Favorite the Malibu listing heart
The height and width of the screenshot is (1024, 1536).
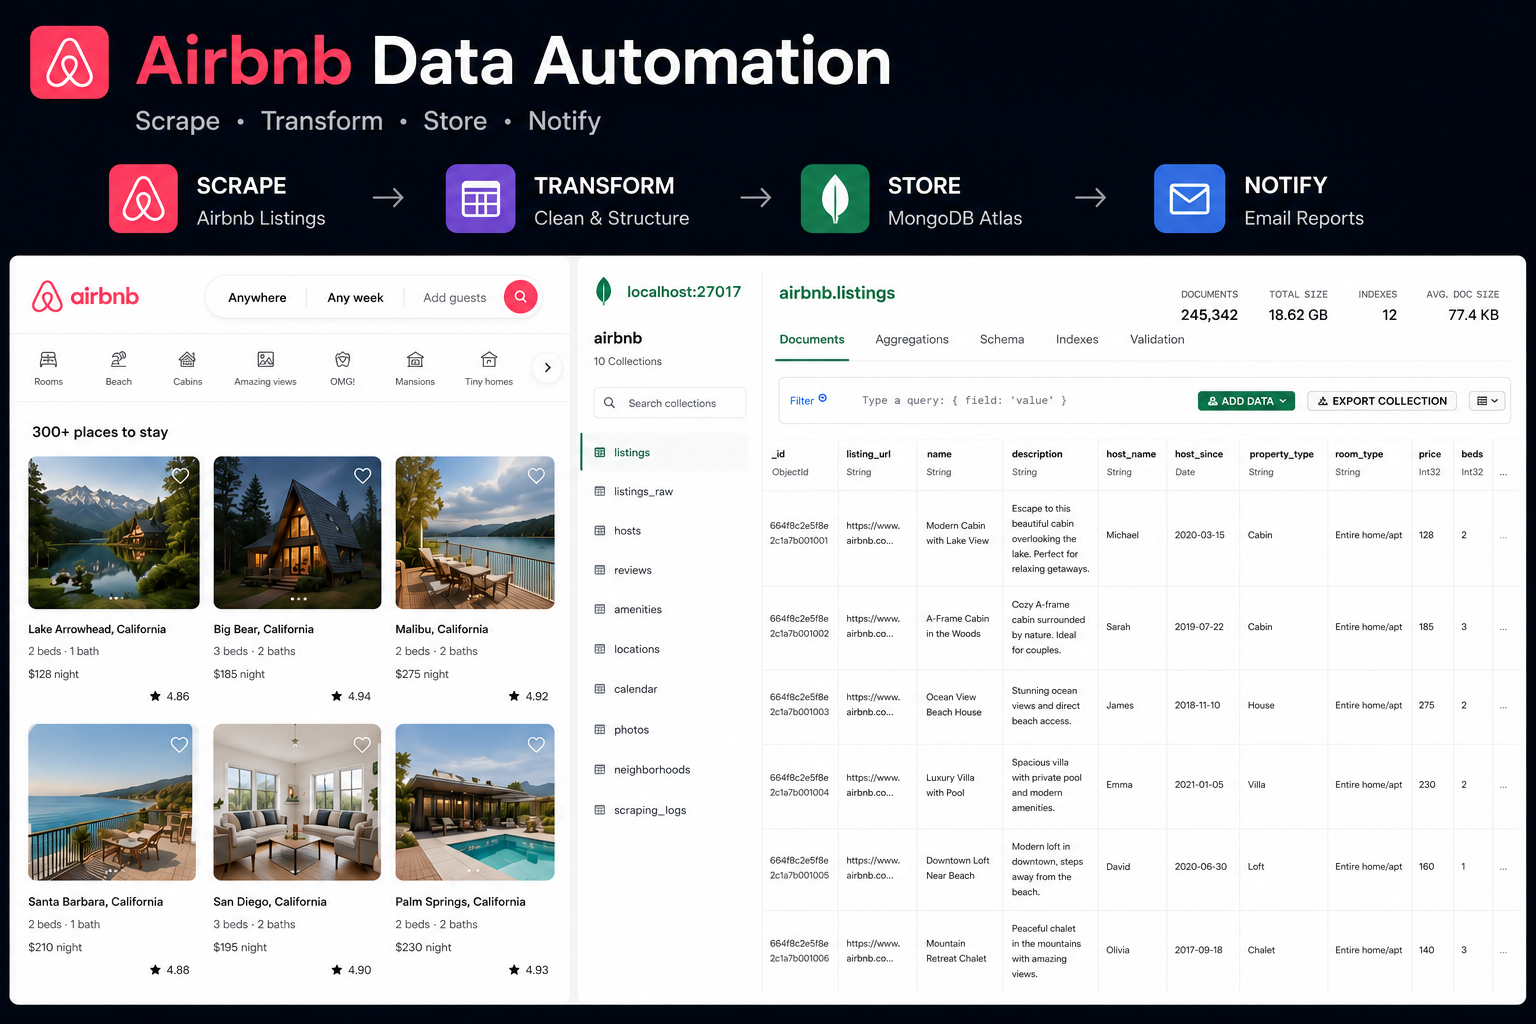pyautogui.click(x=536, y=476)
